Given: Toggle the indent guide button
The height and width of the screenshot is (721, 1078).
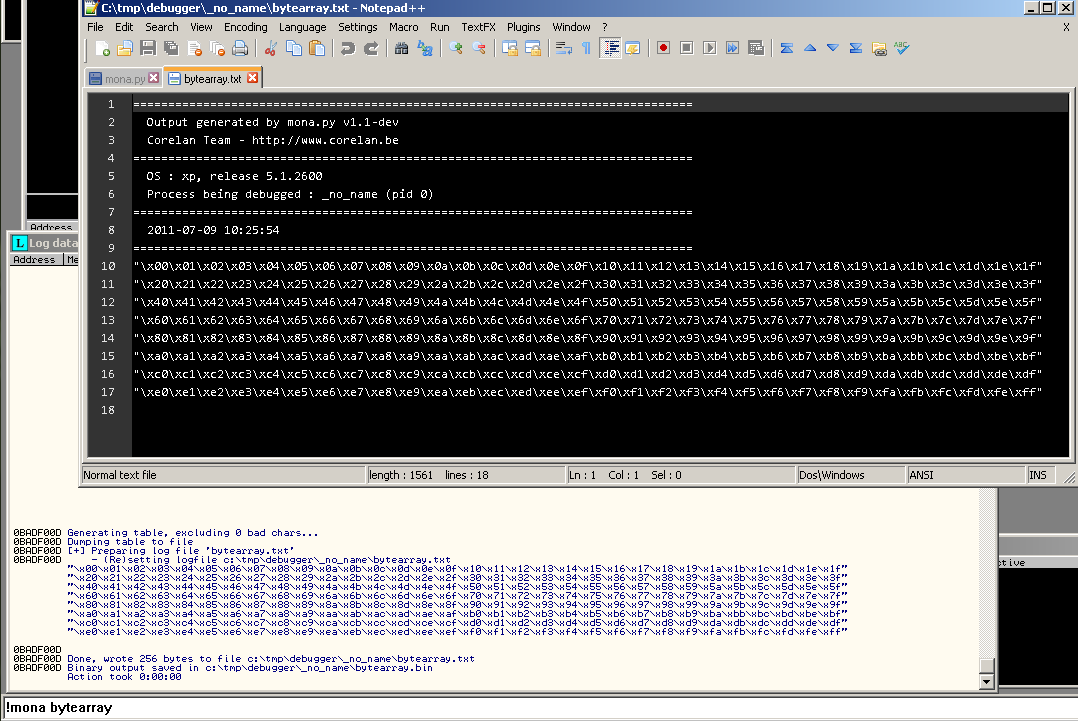Looking at the screenshot, I should point(610,48).
